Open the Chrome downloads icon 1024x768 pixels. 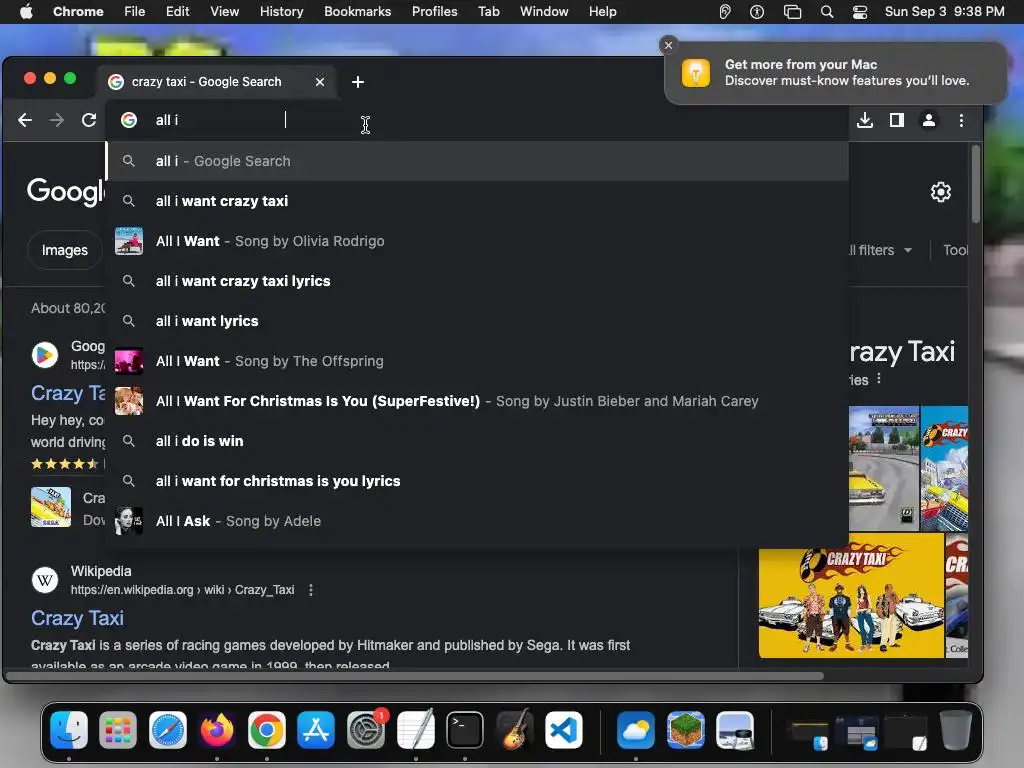[x=865, y=120]
